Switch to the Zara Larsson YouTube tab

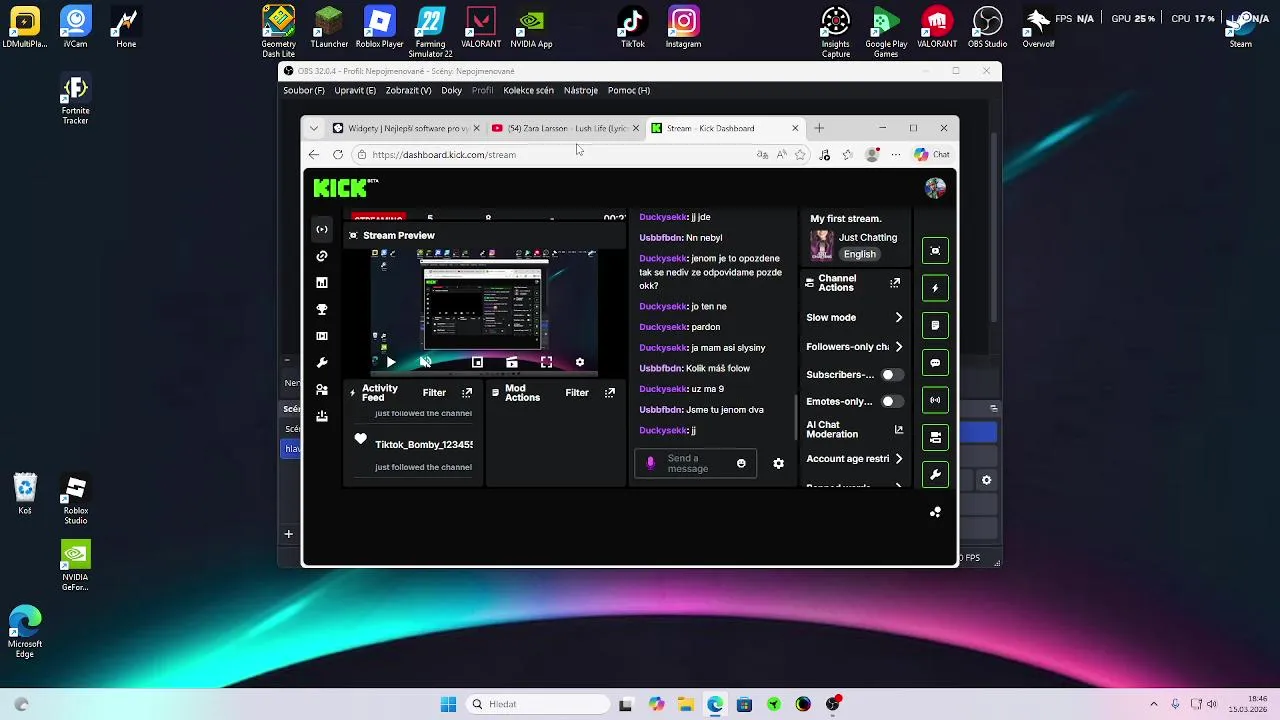pos(566,128)
